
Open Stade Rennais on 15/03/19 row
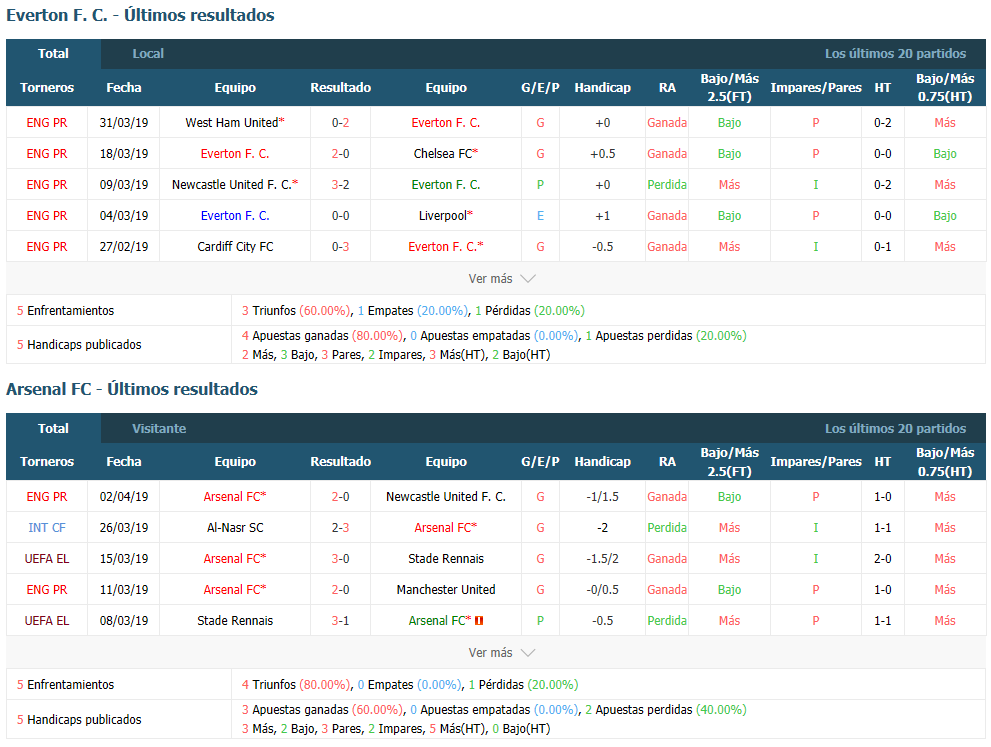pyautogui.click(x=446, y=559)
